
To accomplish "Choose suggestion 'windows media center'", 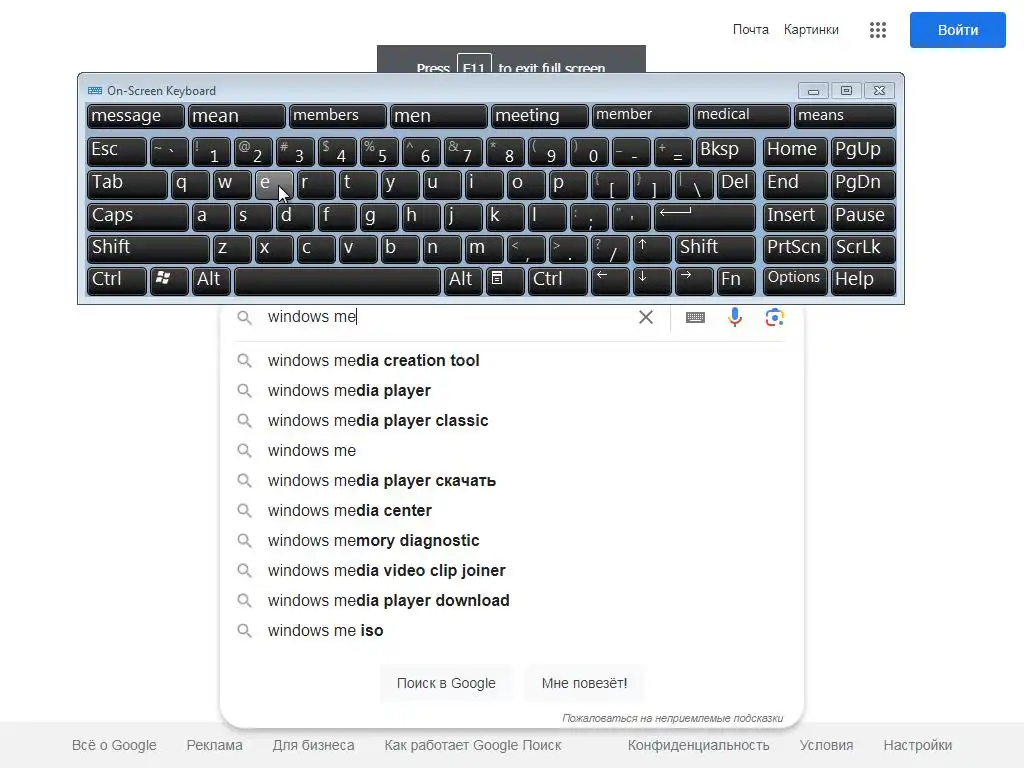I will [511, 511].
